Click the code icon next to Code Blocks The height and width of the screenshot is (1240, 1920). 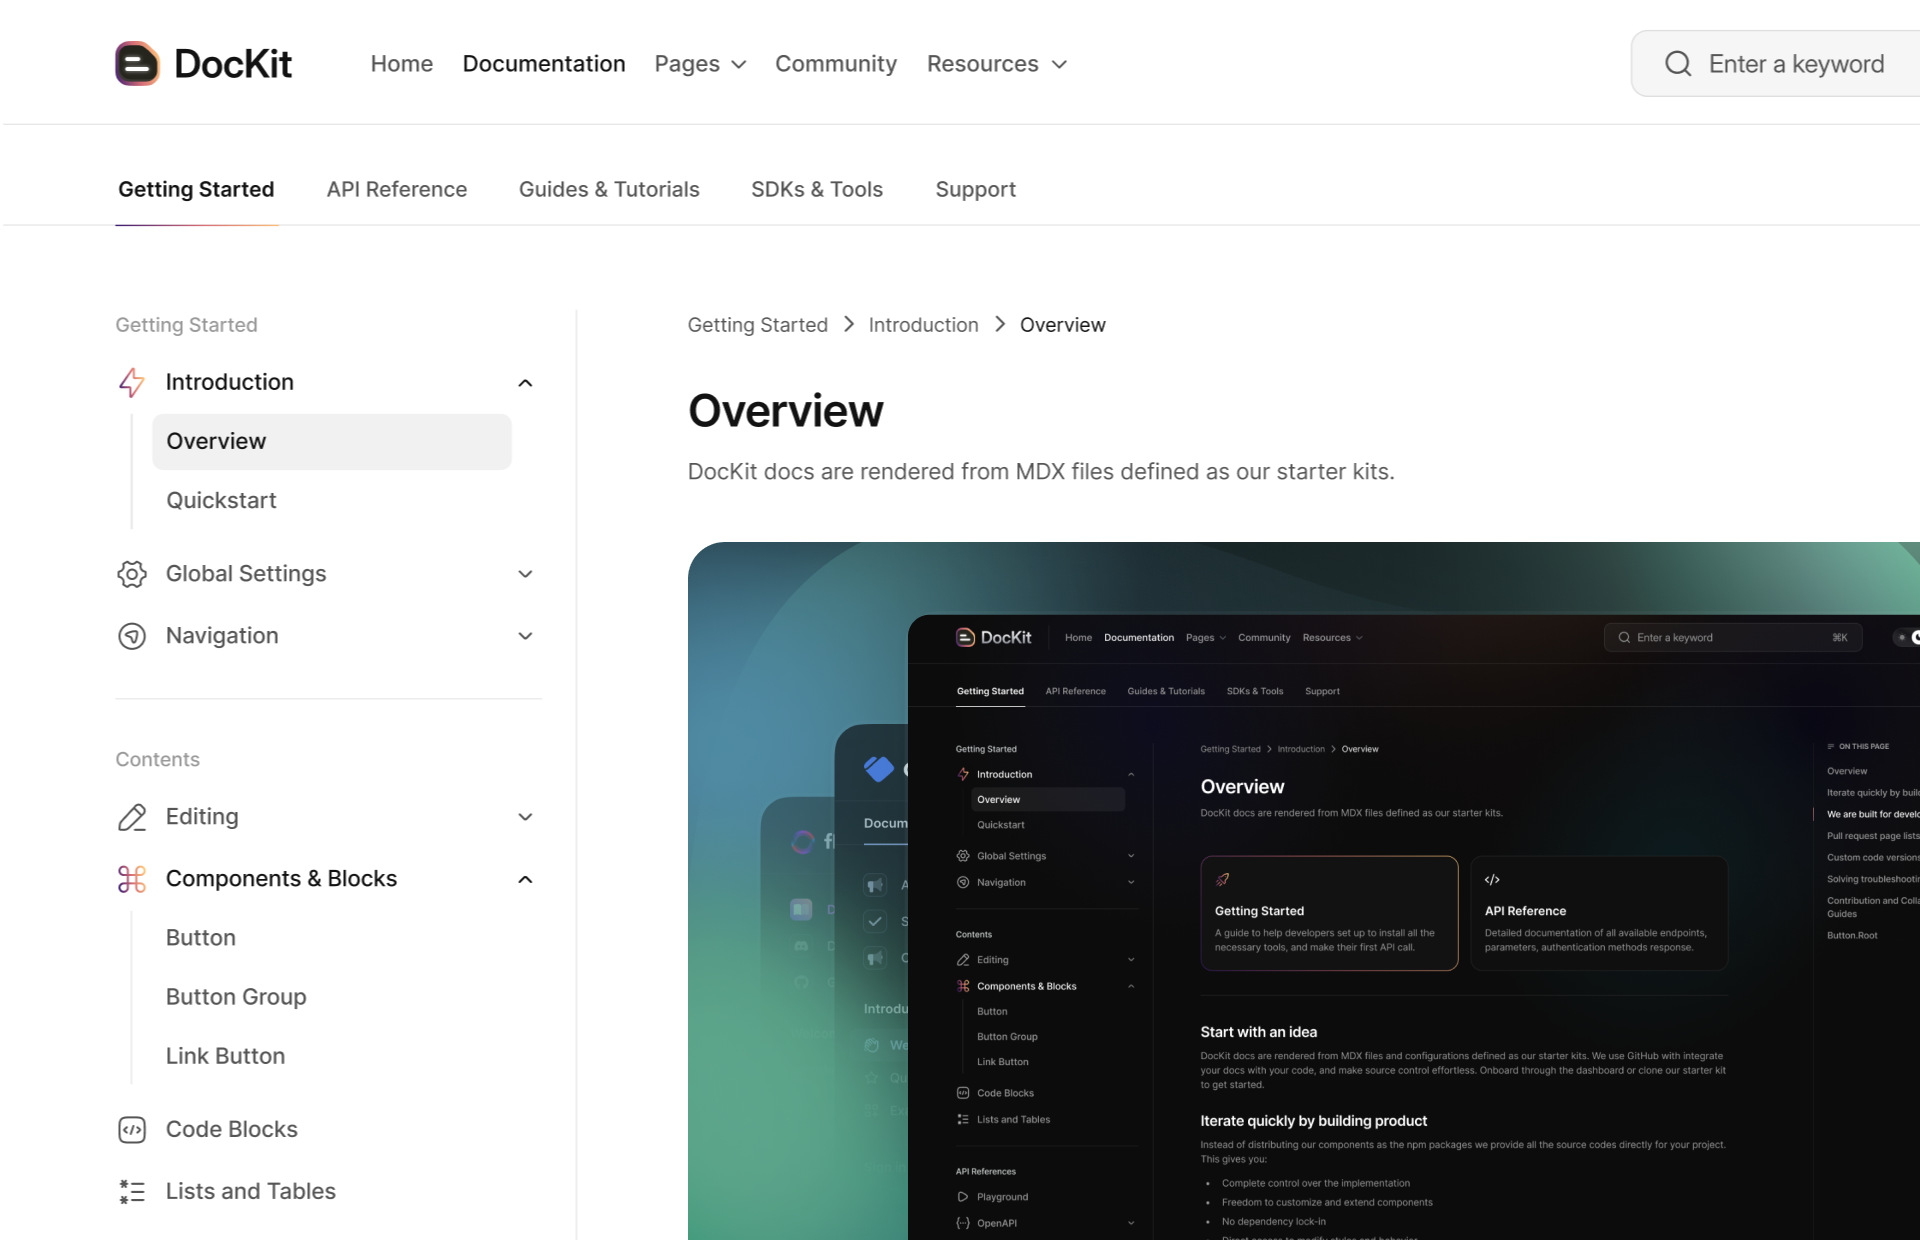tap(131, 1130)
